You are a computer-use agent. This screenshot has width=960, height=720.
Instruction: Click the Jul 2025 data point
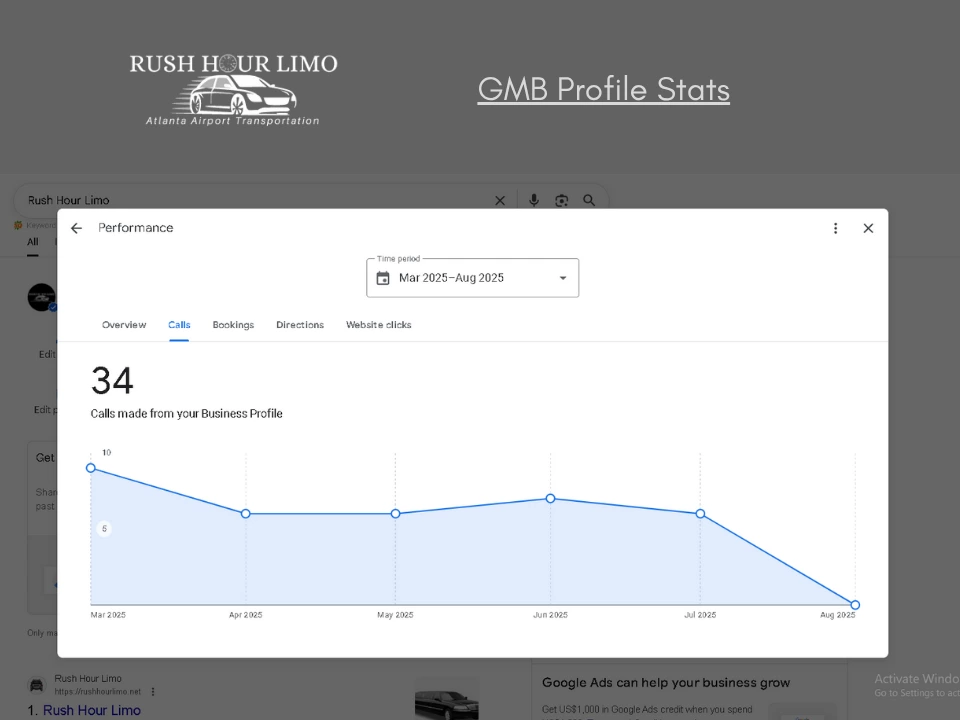(x=700, y=514)
